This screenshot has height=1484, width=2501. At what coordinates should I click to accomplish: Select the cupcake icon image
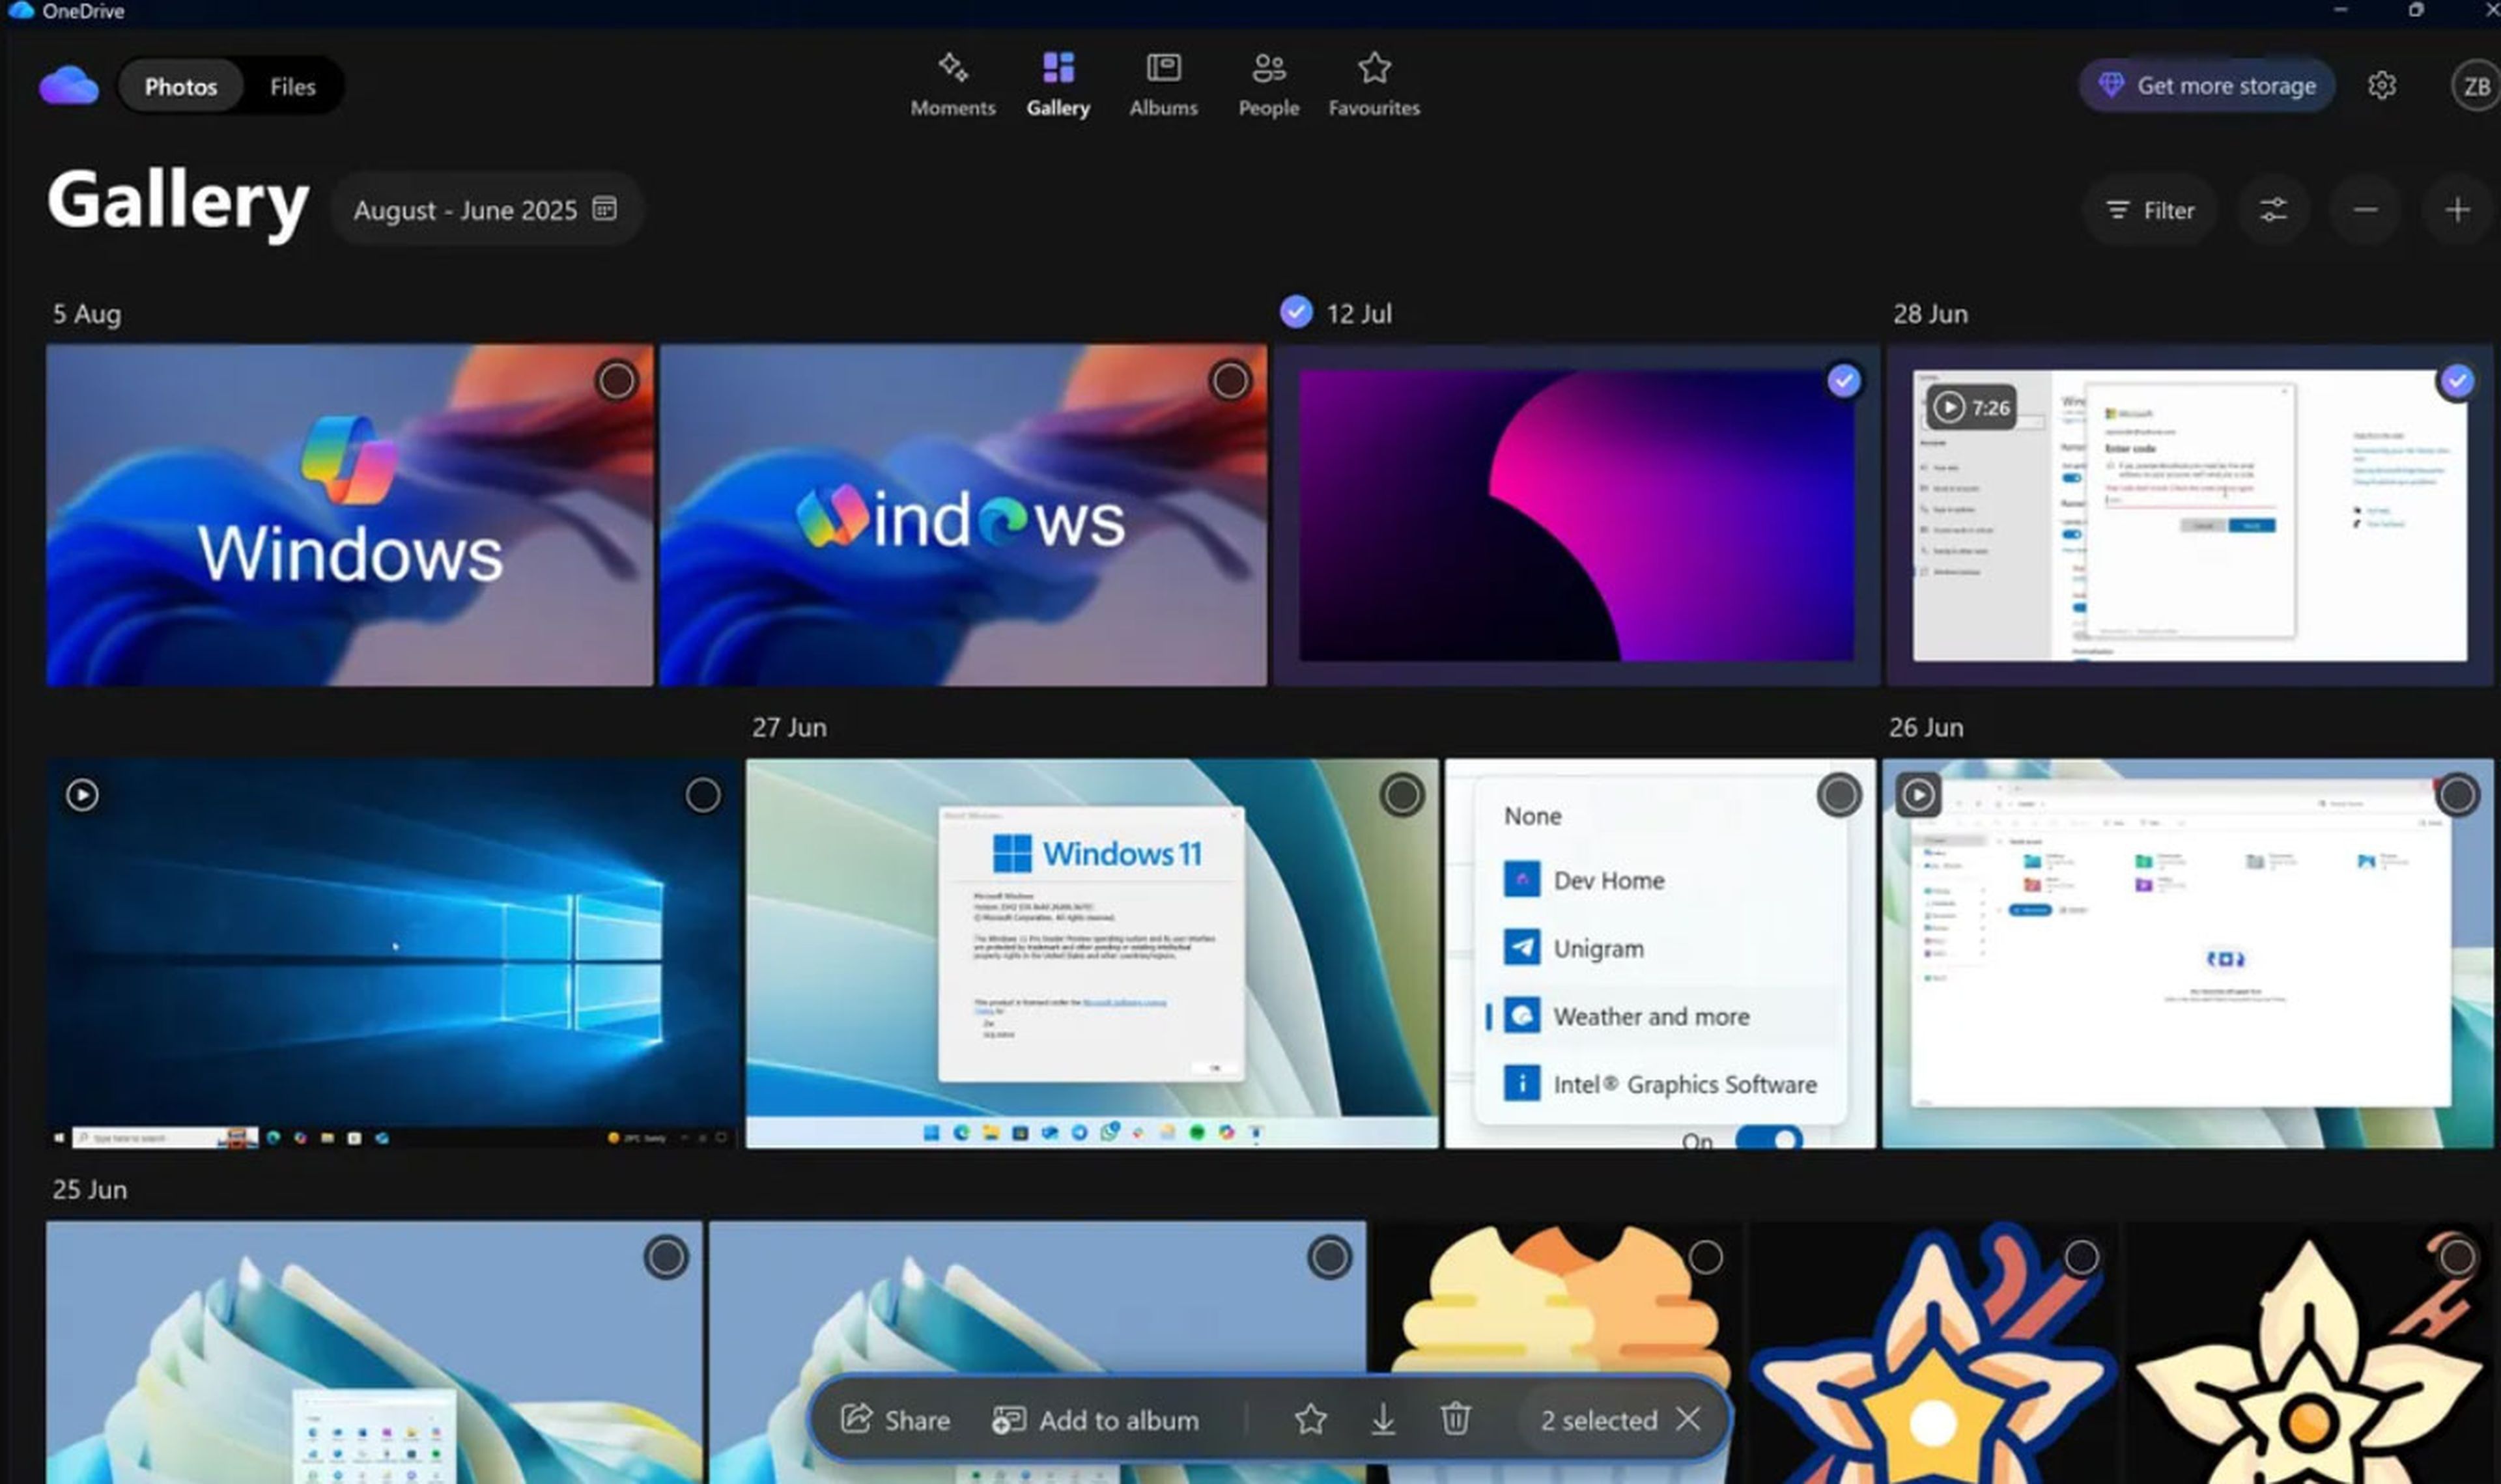coord(1705,1257)
